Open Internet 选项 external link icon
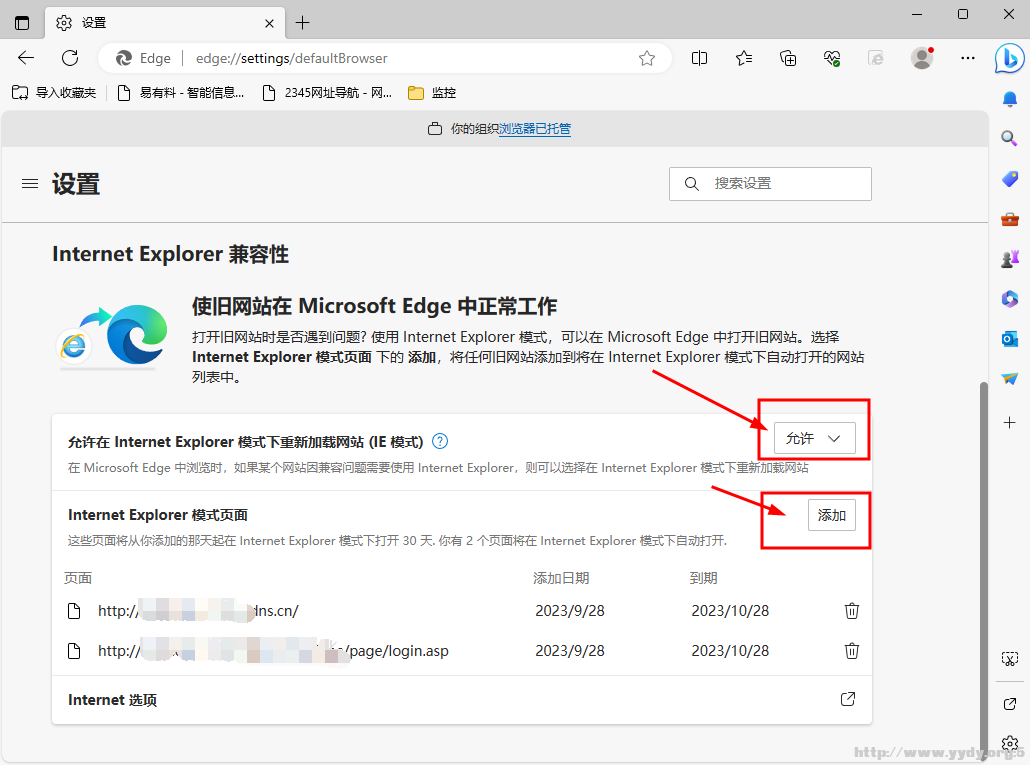This screenshot has width=1030, height=765. [848, 699]
